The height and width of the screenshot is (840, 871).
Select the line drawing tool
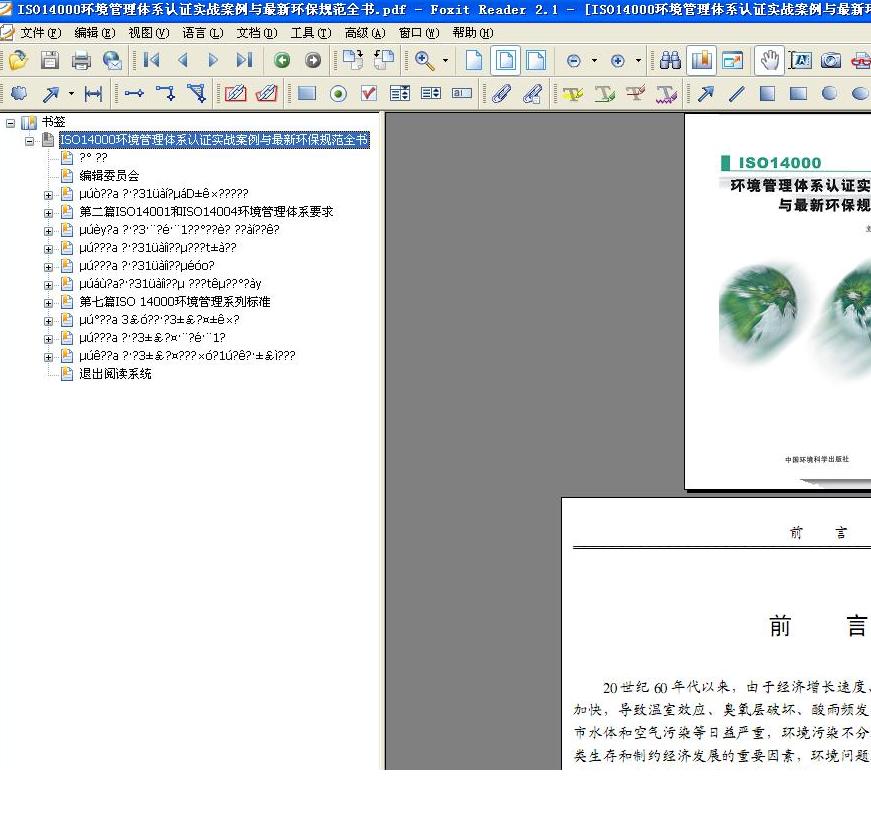click(737, 94)
